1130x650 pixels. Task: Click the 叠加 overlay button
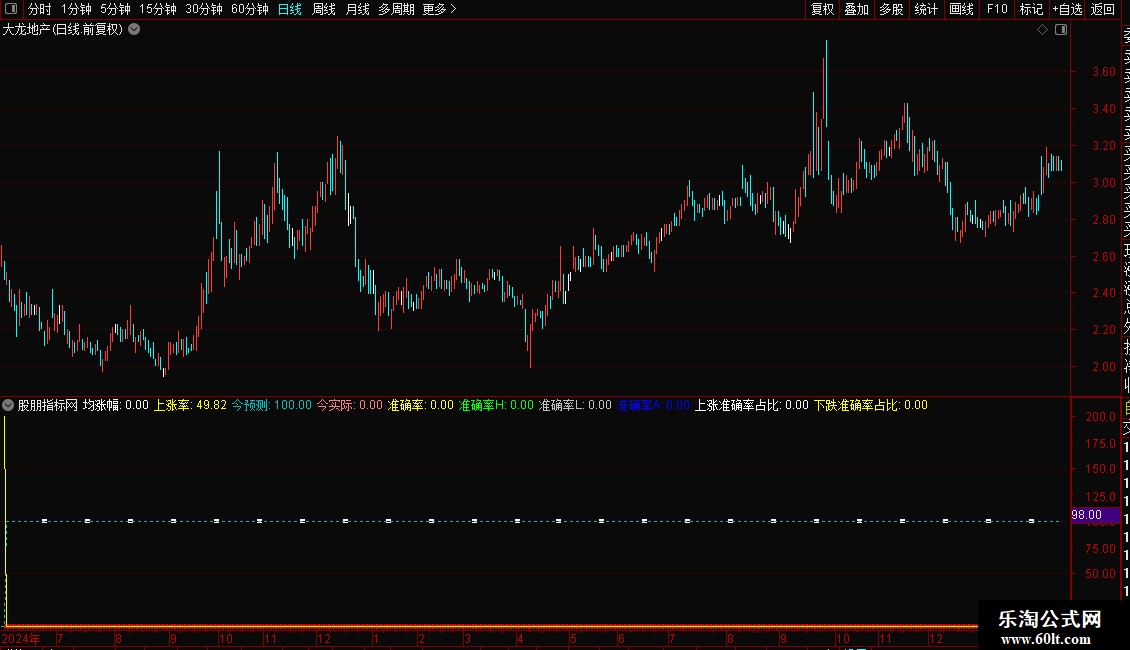point(857,9)
